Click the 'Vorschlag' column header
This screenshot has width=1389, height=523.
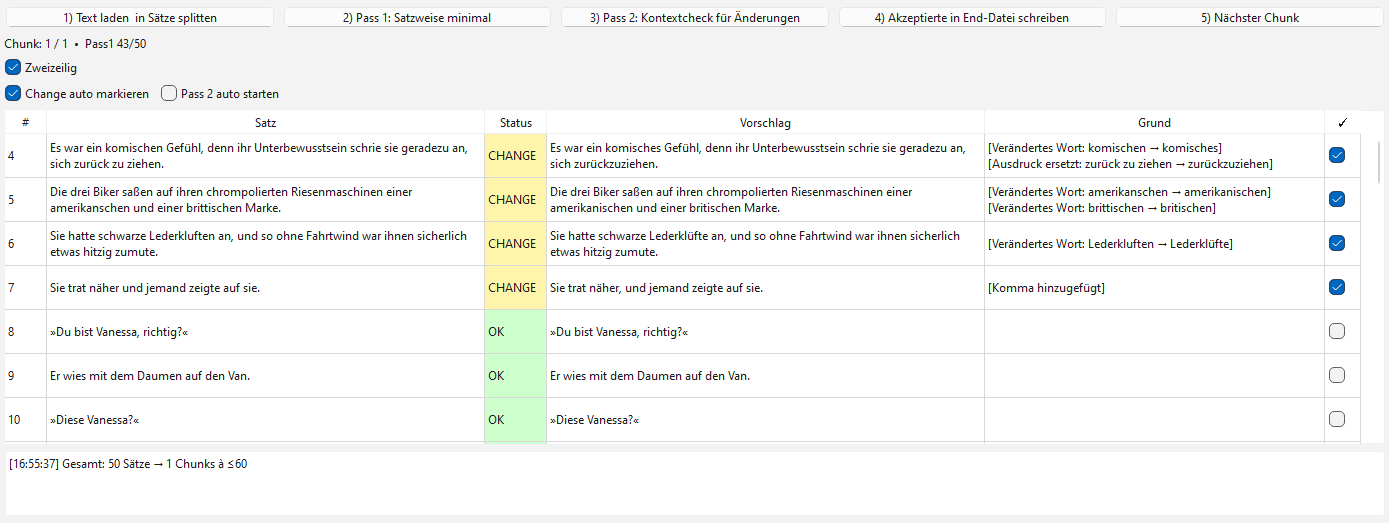(765, 123)
